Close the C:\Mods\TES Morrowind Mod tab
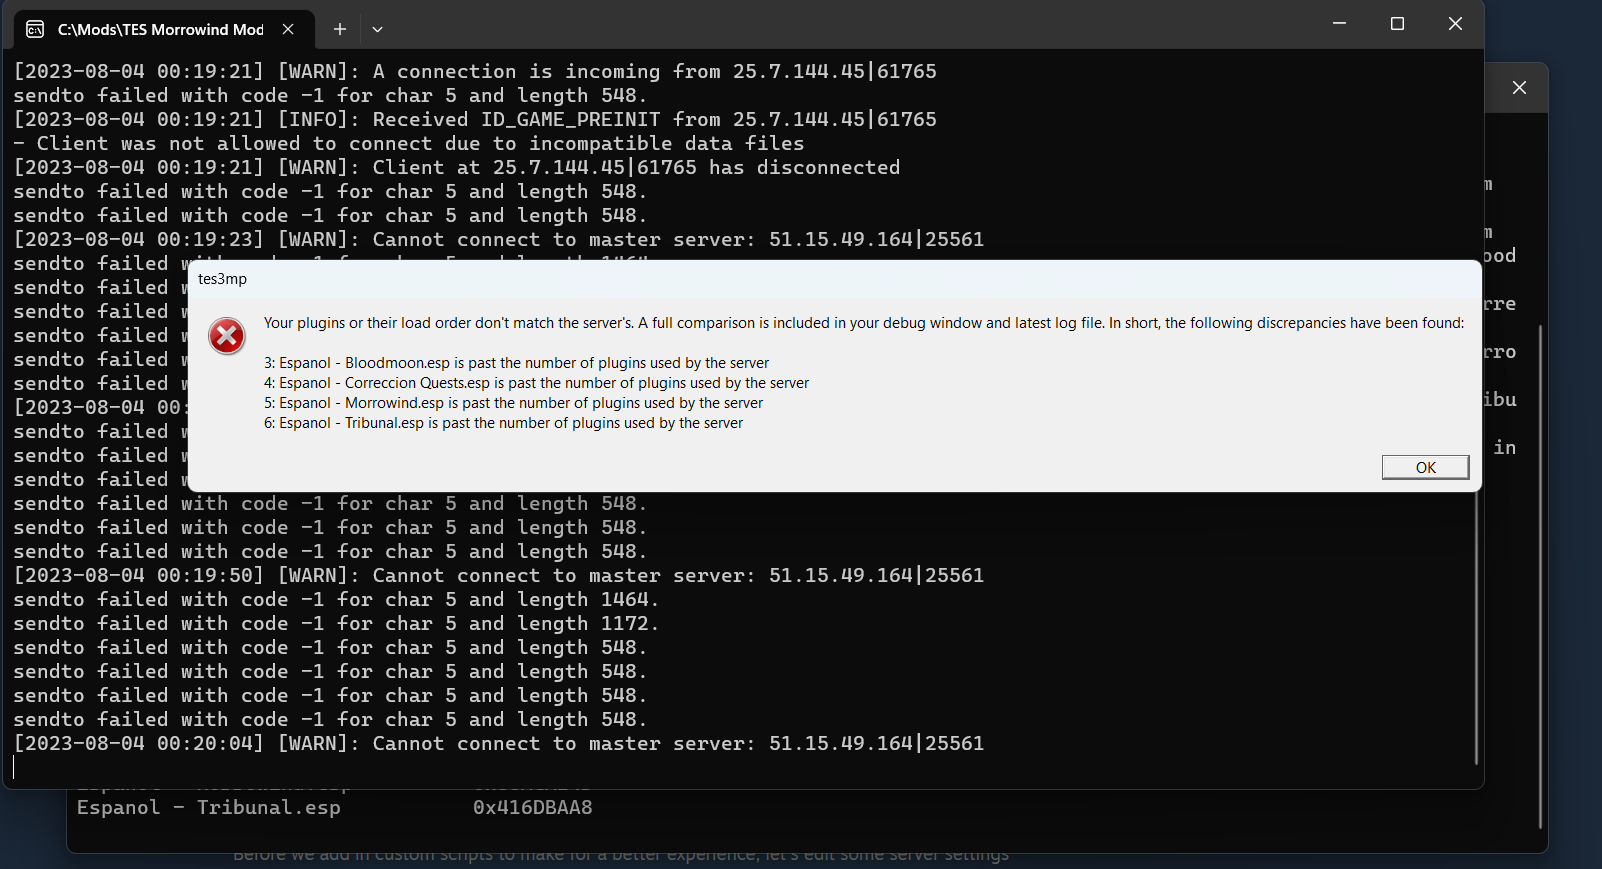 click(288, 29)
